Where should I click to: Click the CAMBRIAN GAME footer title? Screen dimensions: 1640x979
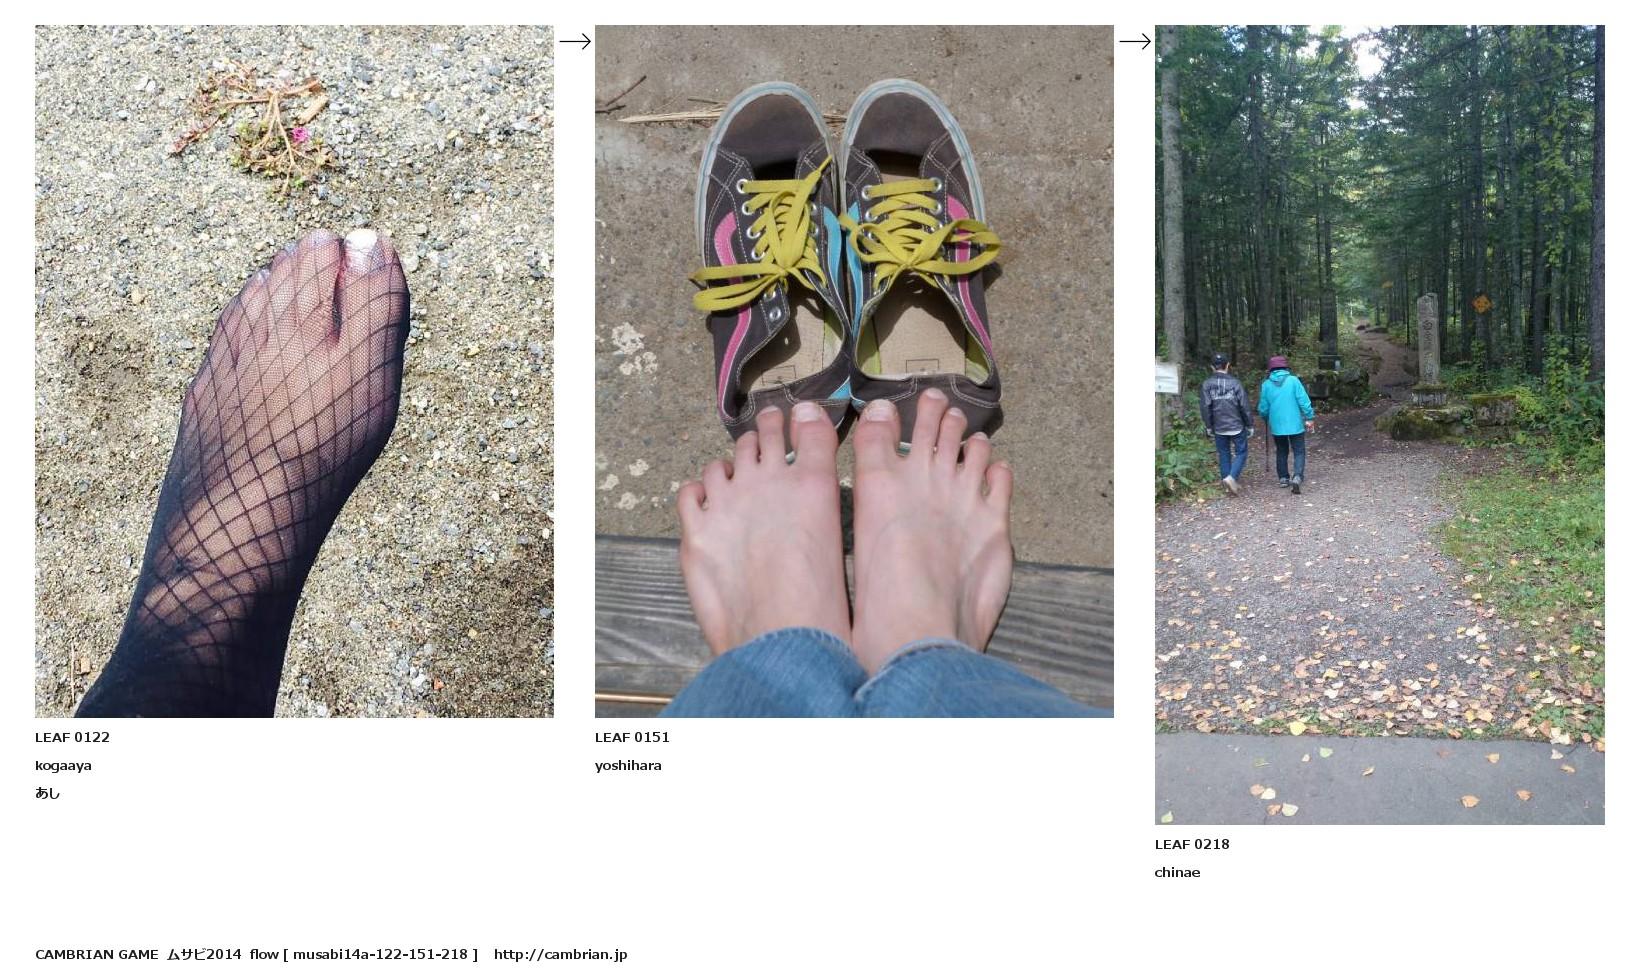(96, 954)
